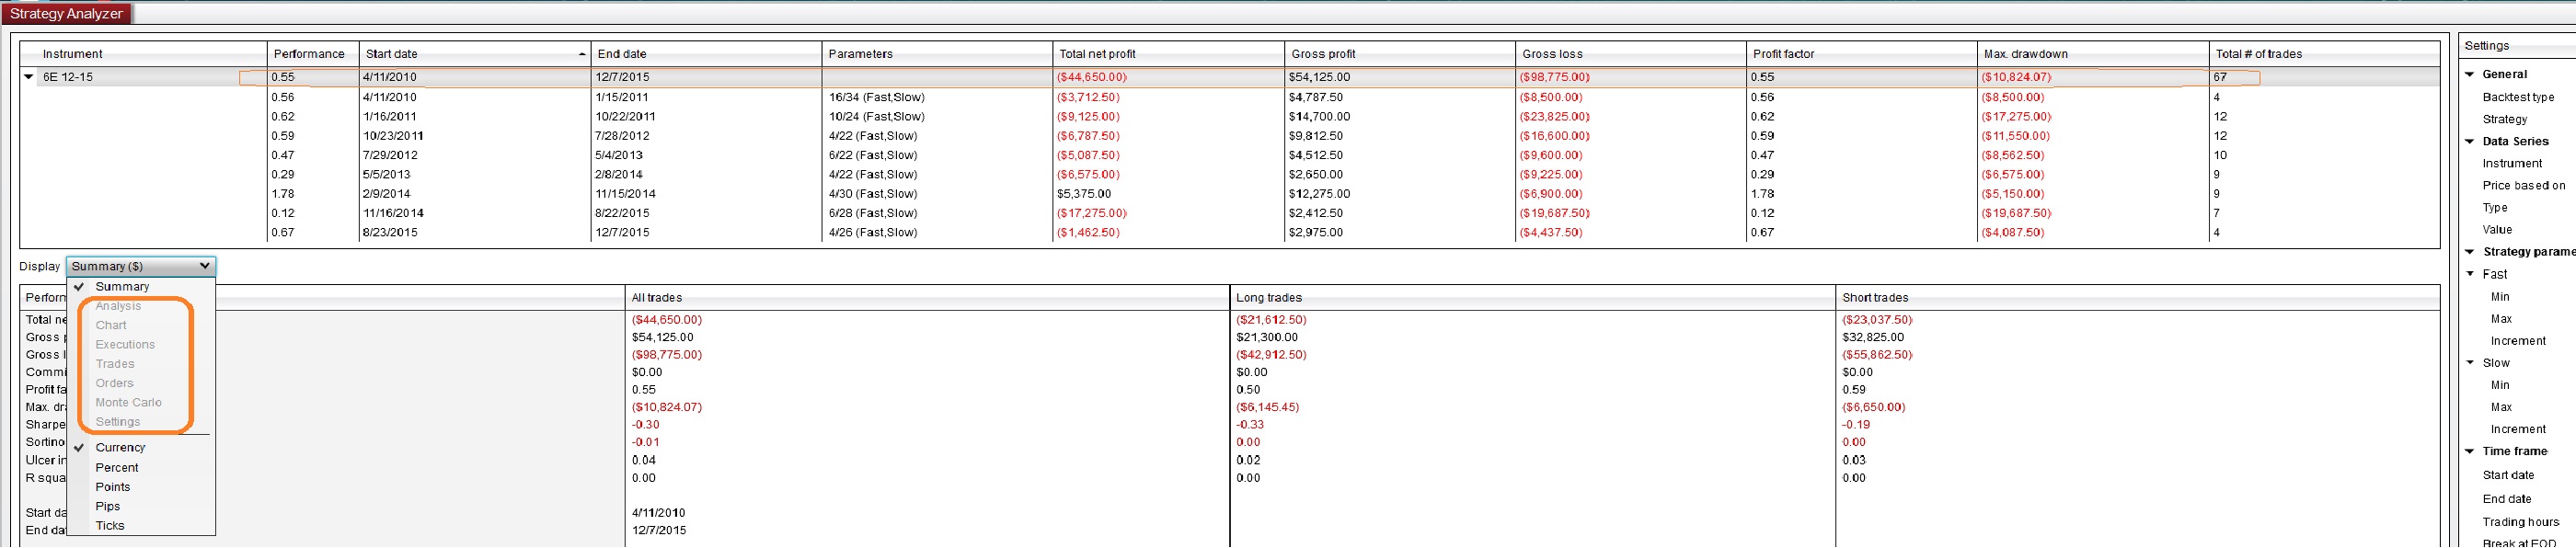Collapse the Fast parameter group arrow
The width and height of the screenshot is (2576, 548).
point(2470,274)
